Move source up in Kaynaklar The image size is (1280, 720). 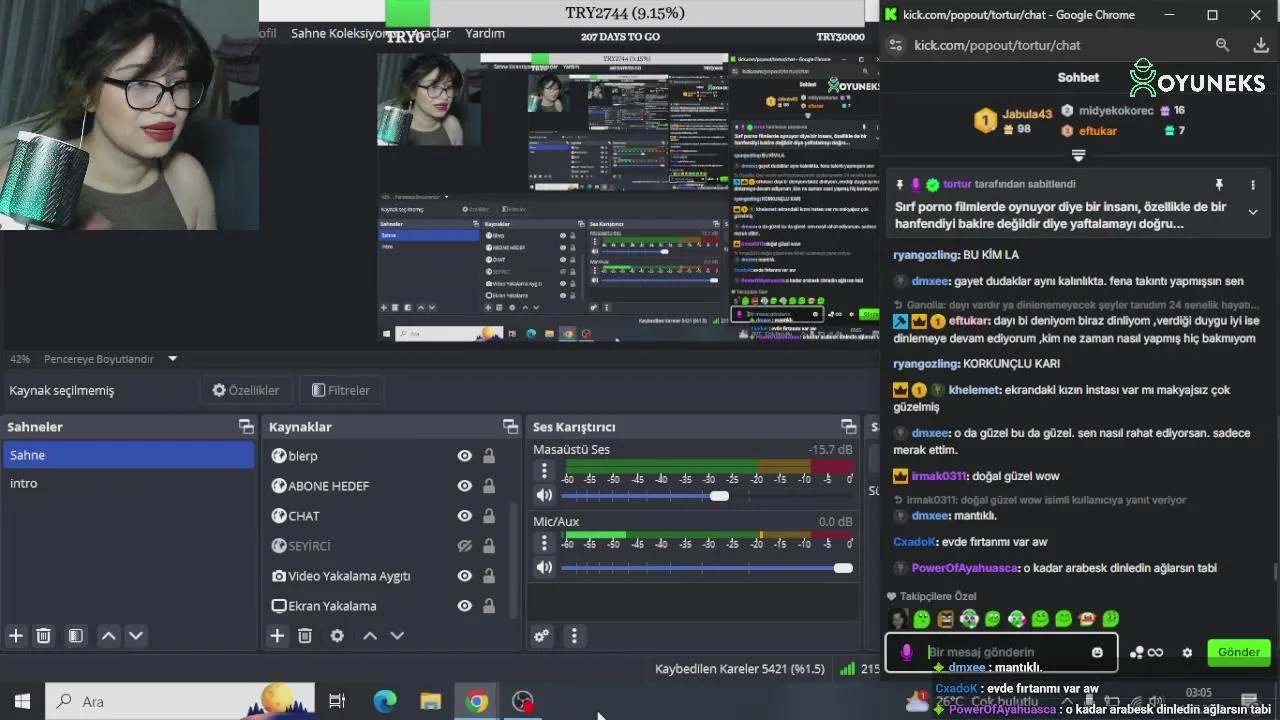370,635
